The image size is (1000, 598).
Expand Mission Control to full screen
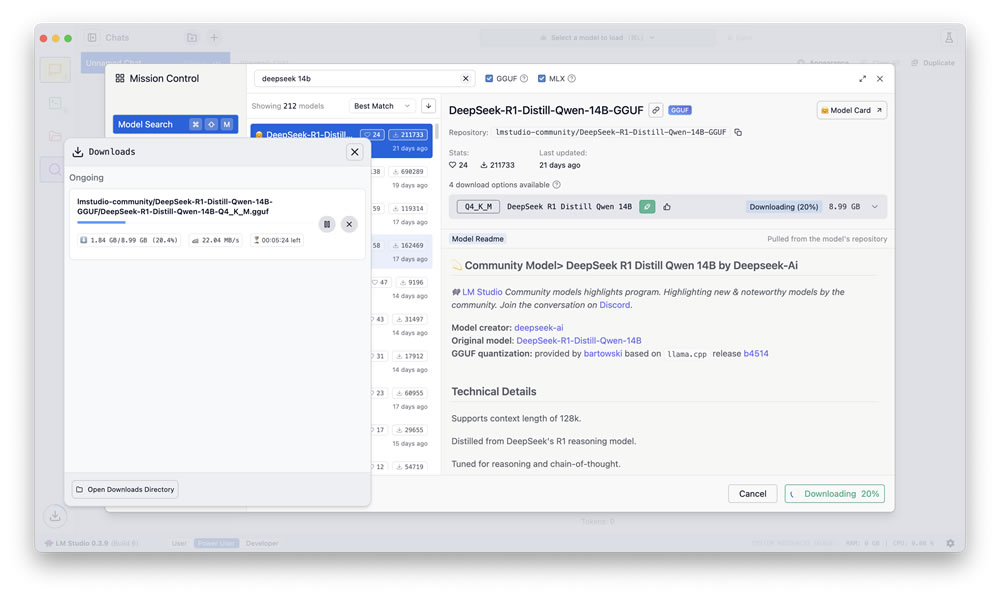[x=862, y=78]
